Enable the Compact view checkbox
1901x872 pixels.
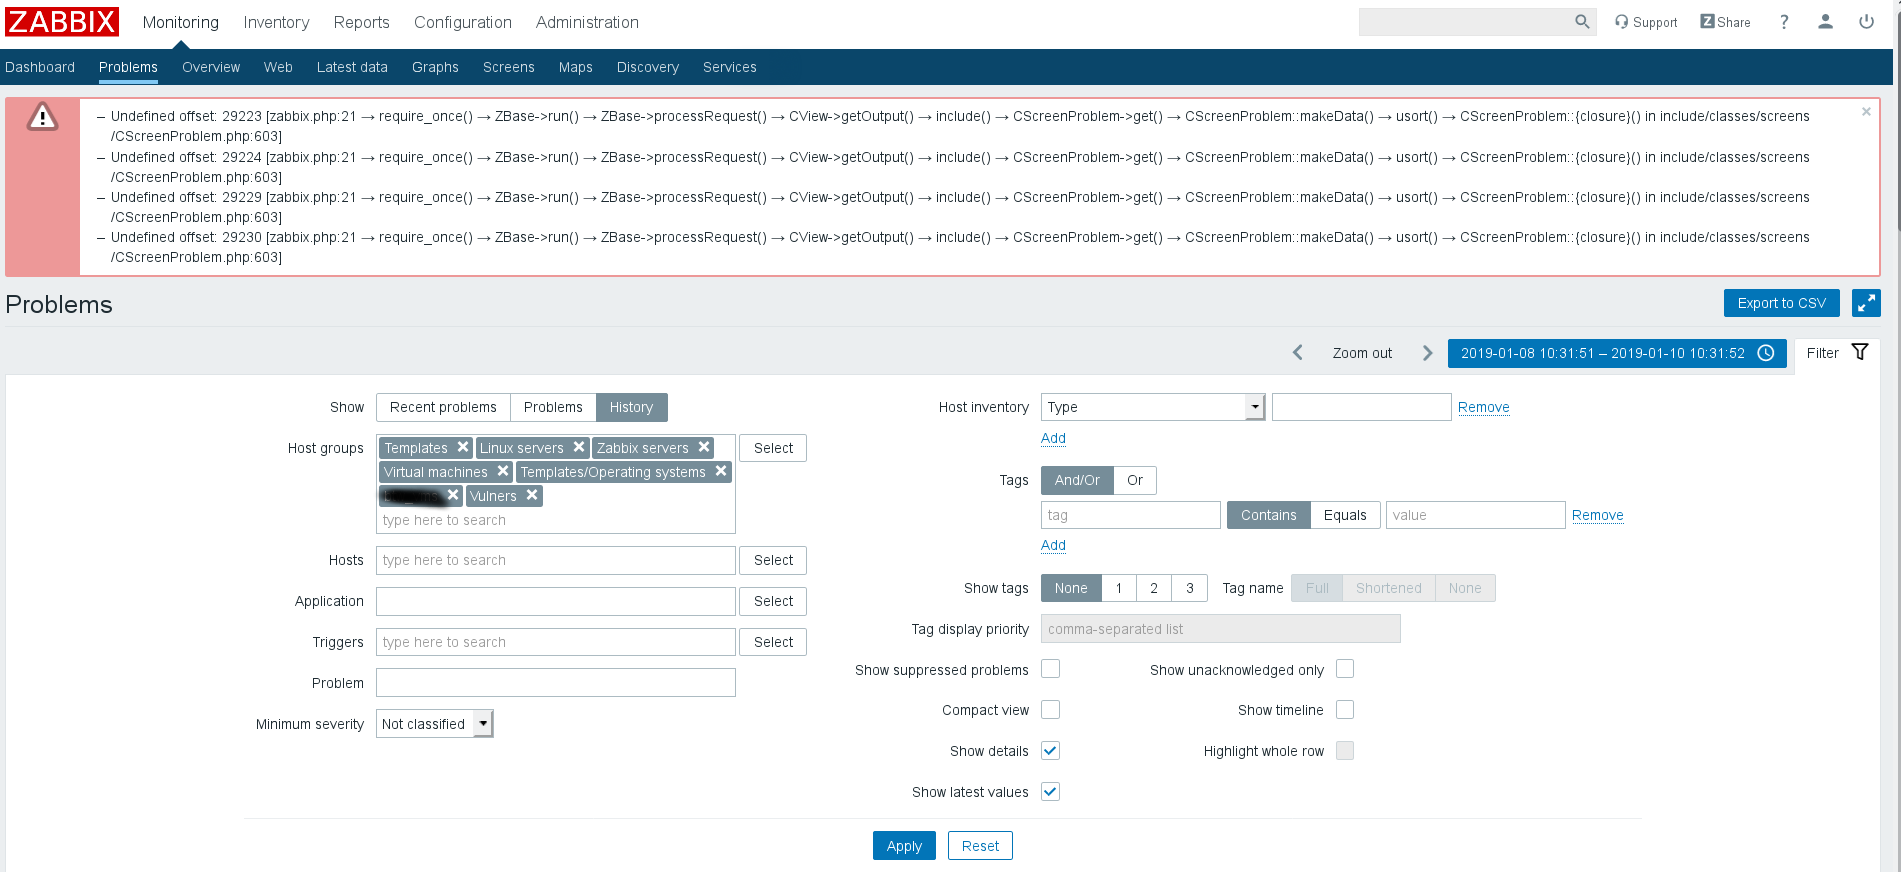pos(1050,710)
